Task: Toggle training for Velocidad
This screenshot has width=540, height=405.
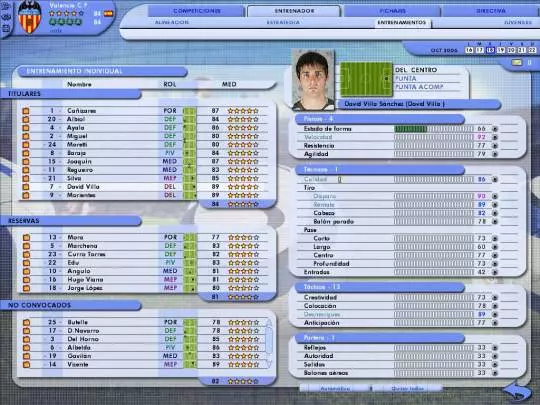Action: pyautogui.click(x=495, y=137)
